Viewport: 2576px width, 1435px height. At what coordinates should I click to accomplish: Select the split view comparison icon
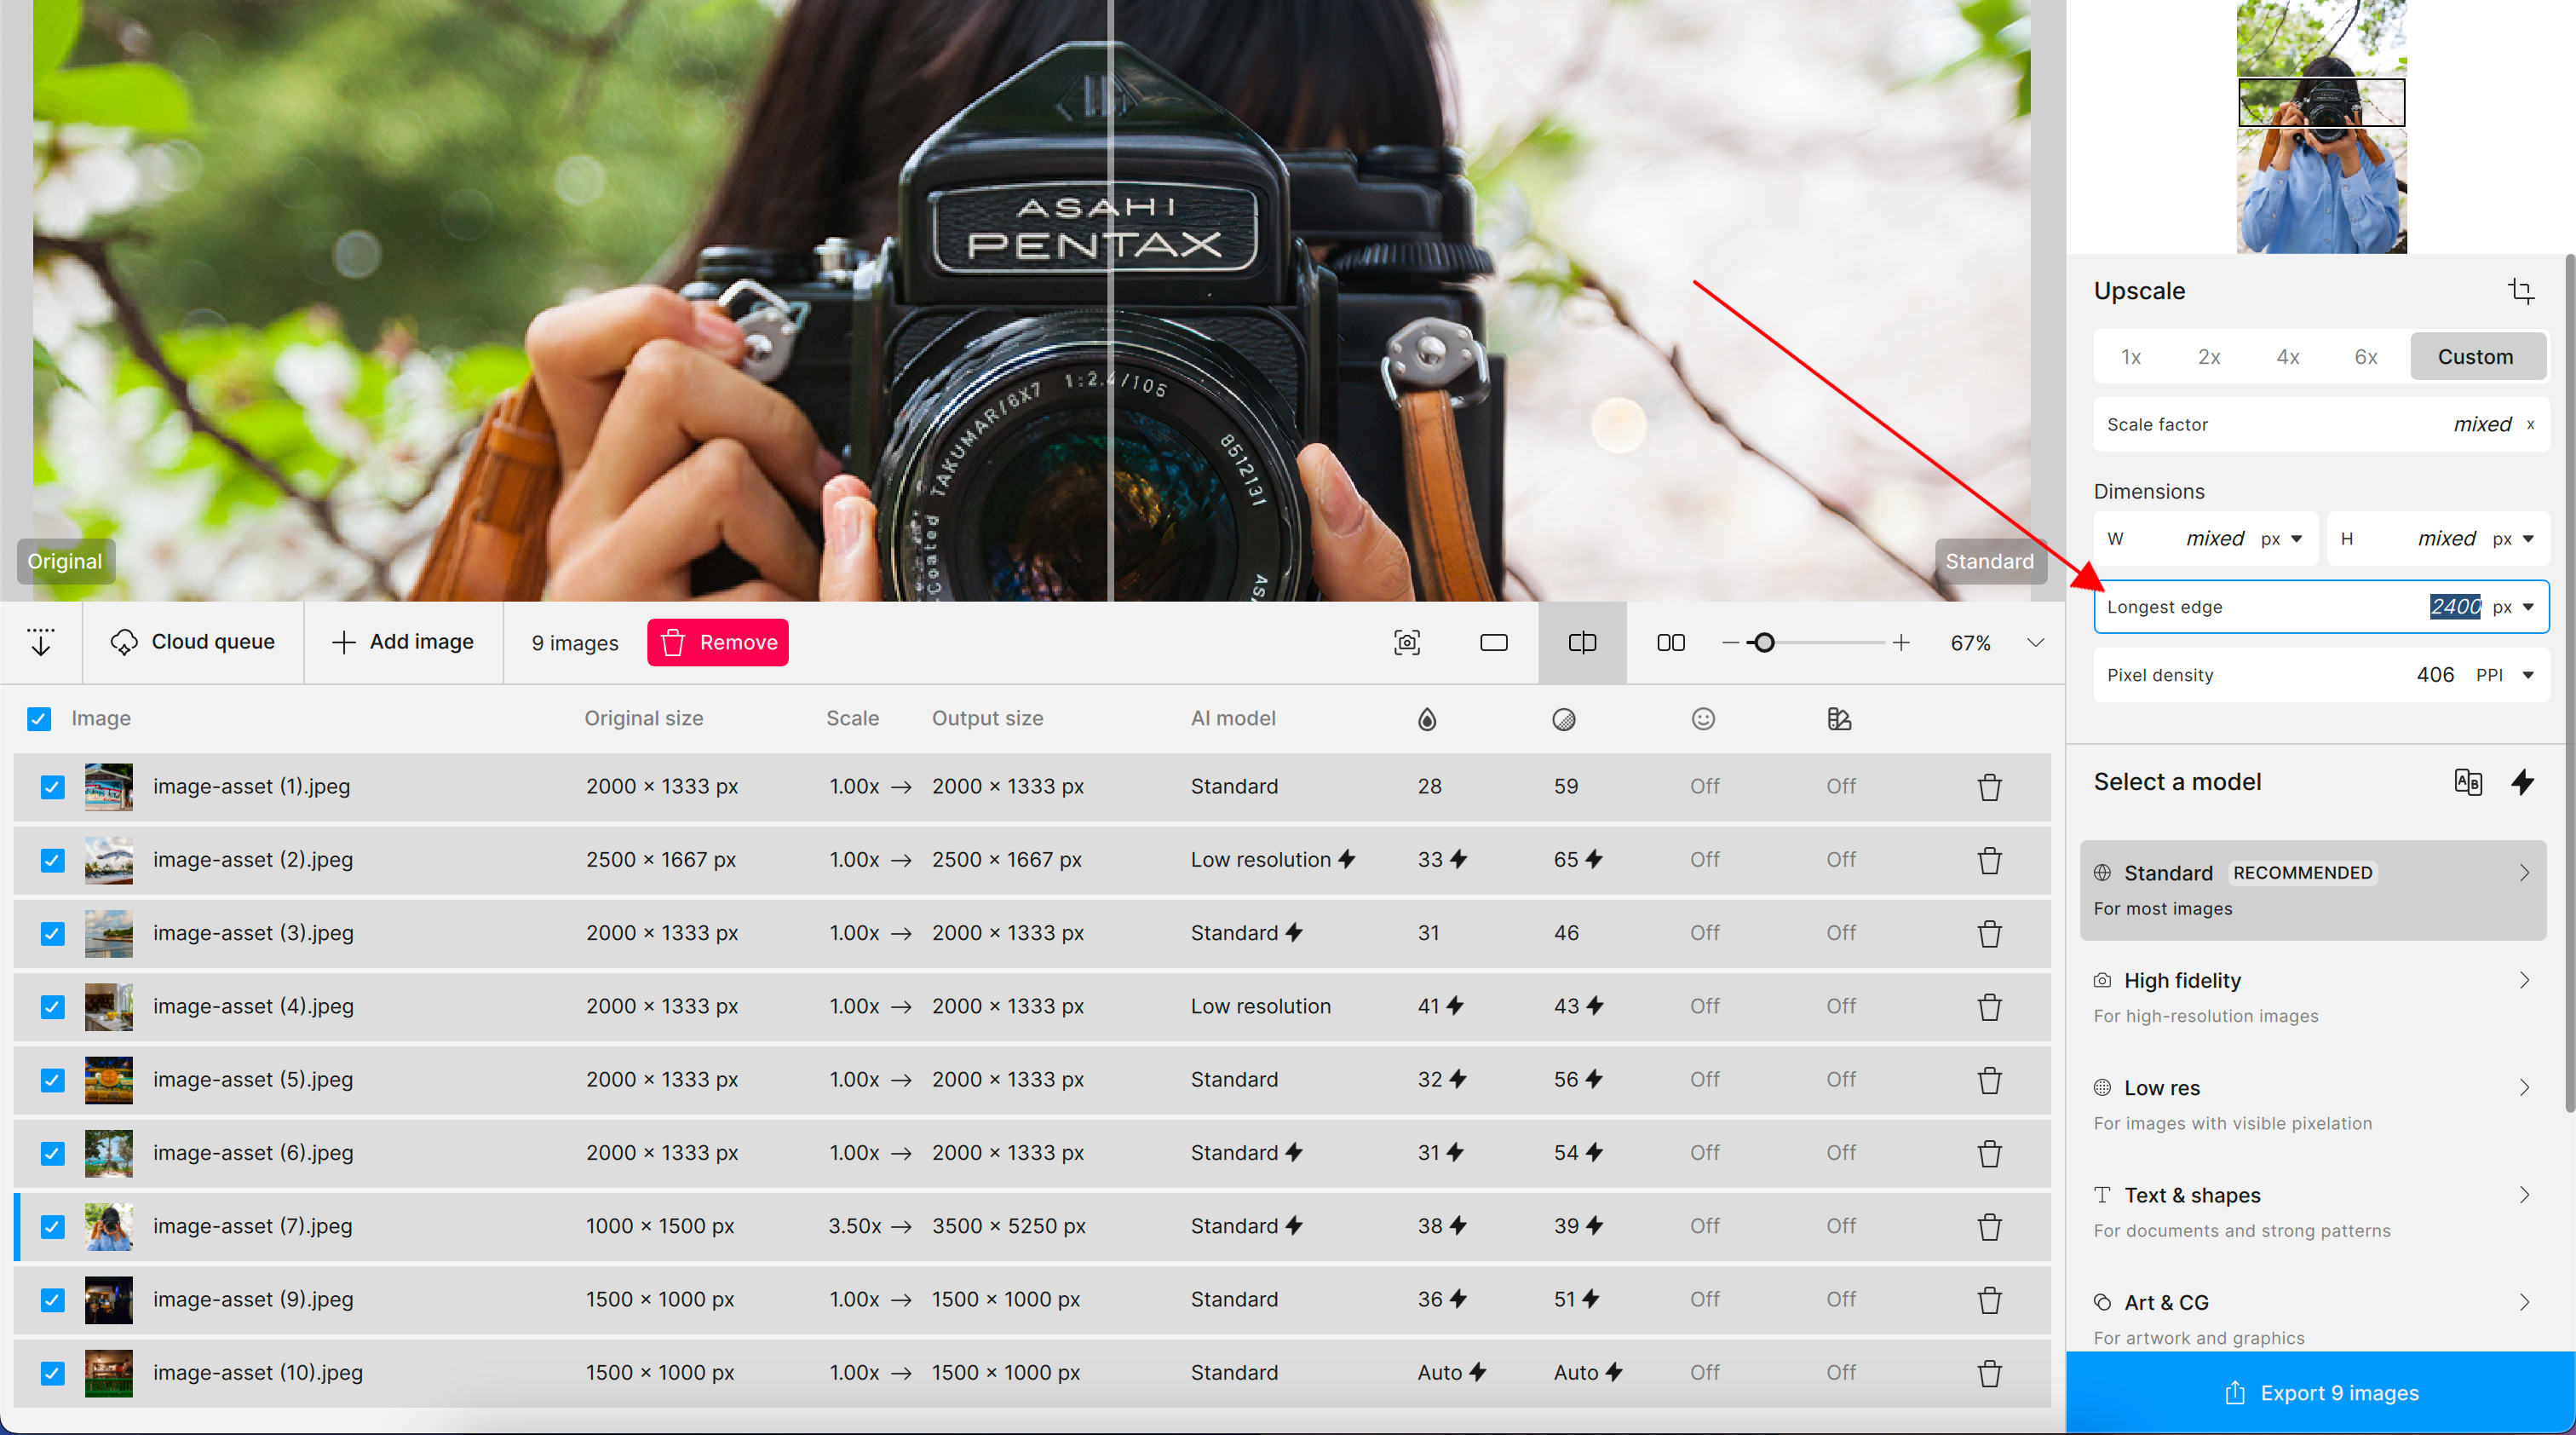tap(1582, 642)
